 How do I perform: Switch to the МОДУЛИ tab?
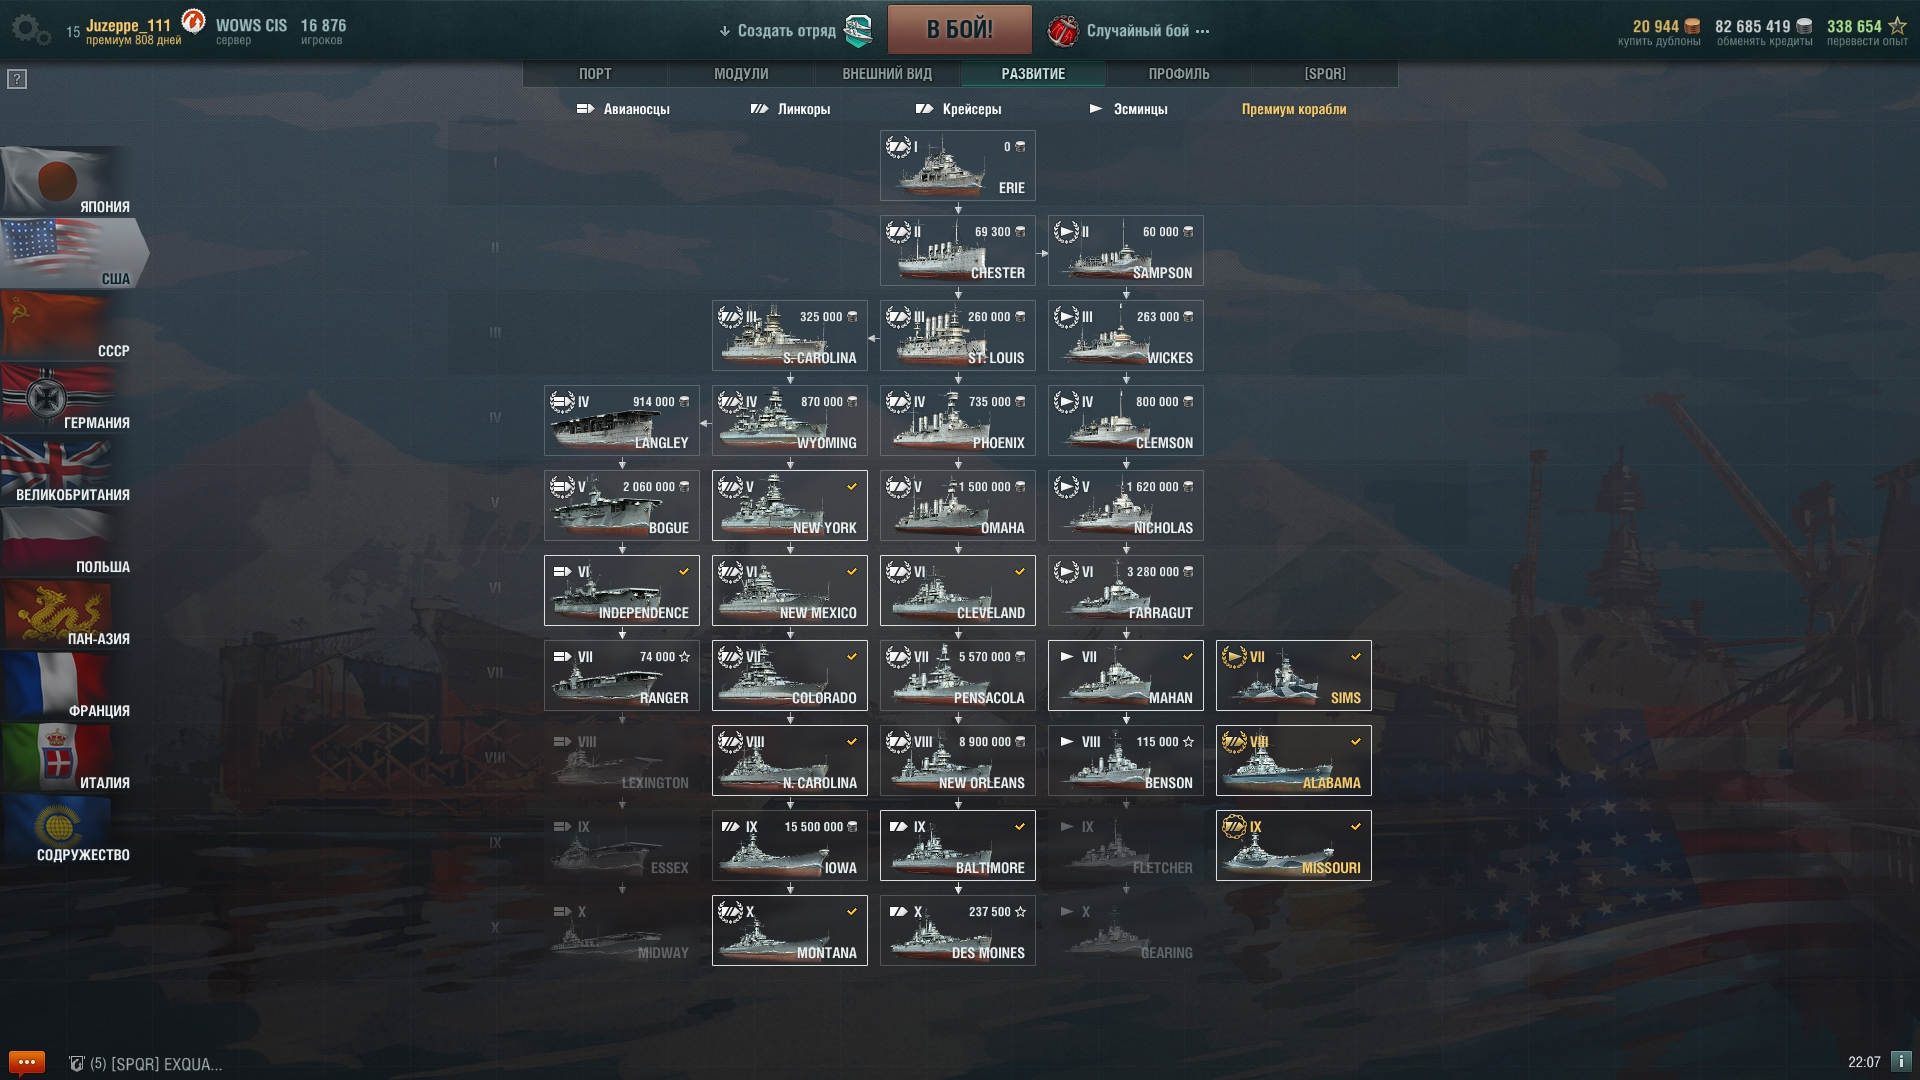click(x=741, y=74)
